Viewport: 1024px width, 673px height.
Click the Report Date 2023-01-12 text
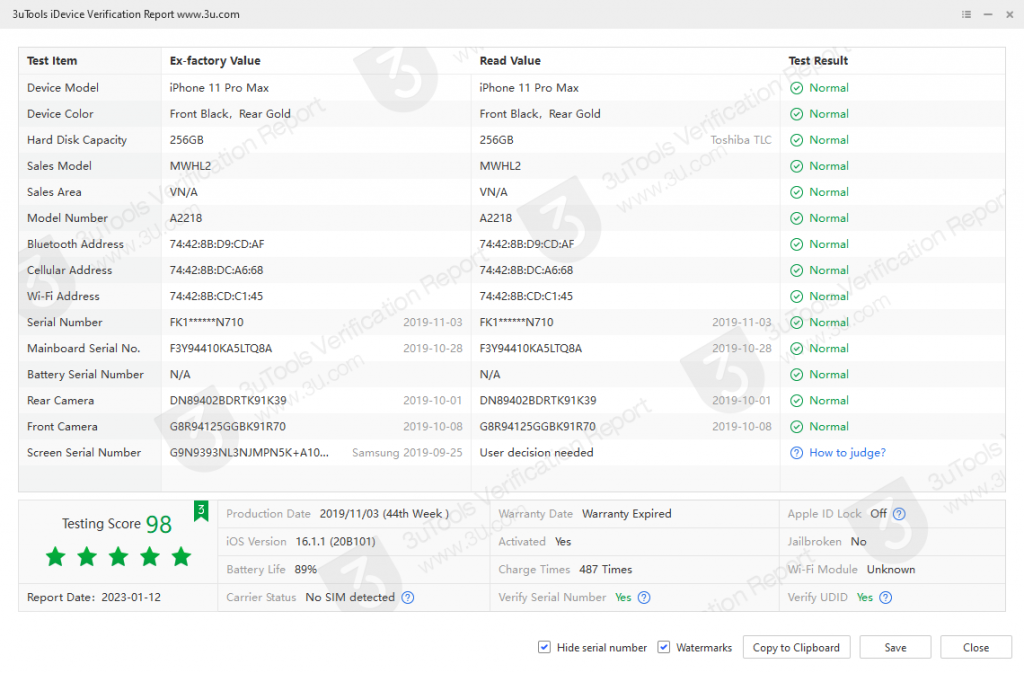point(93,597)
